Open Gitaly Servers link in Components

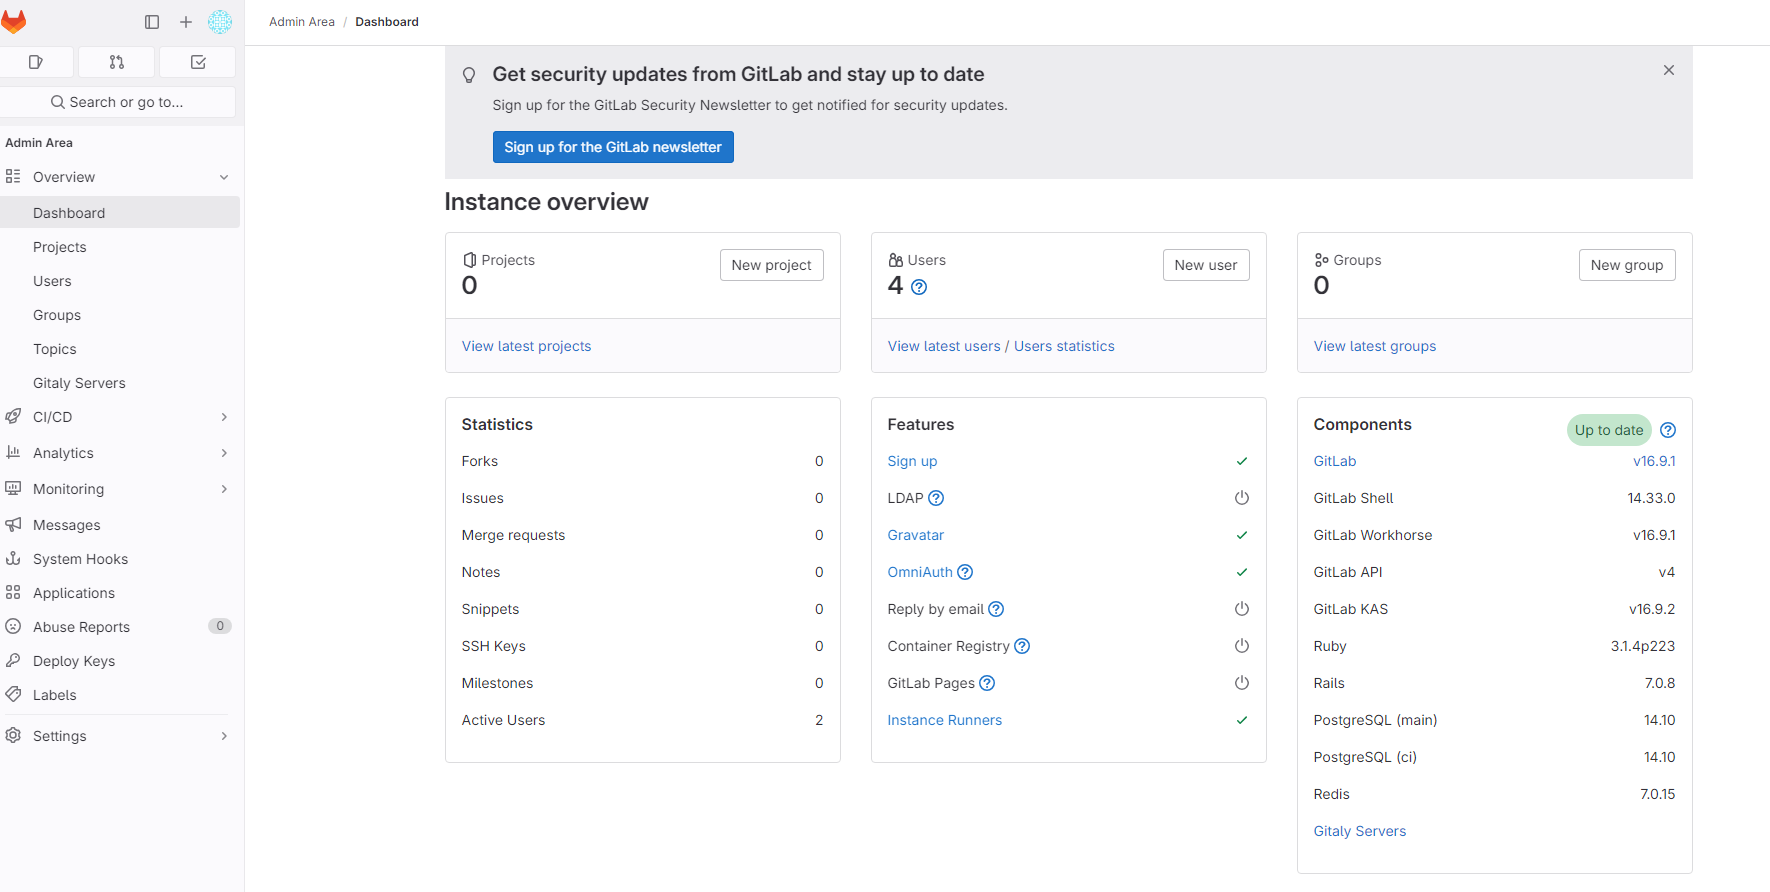tap(1360, 831)
